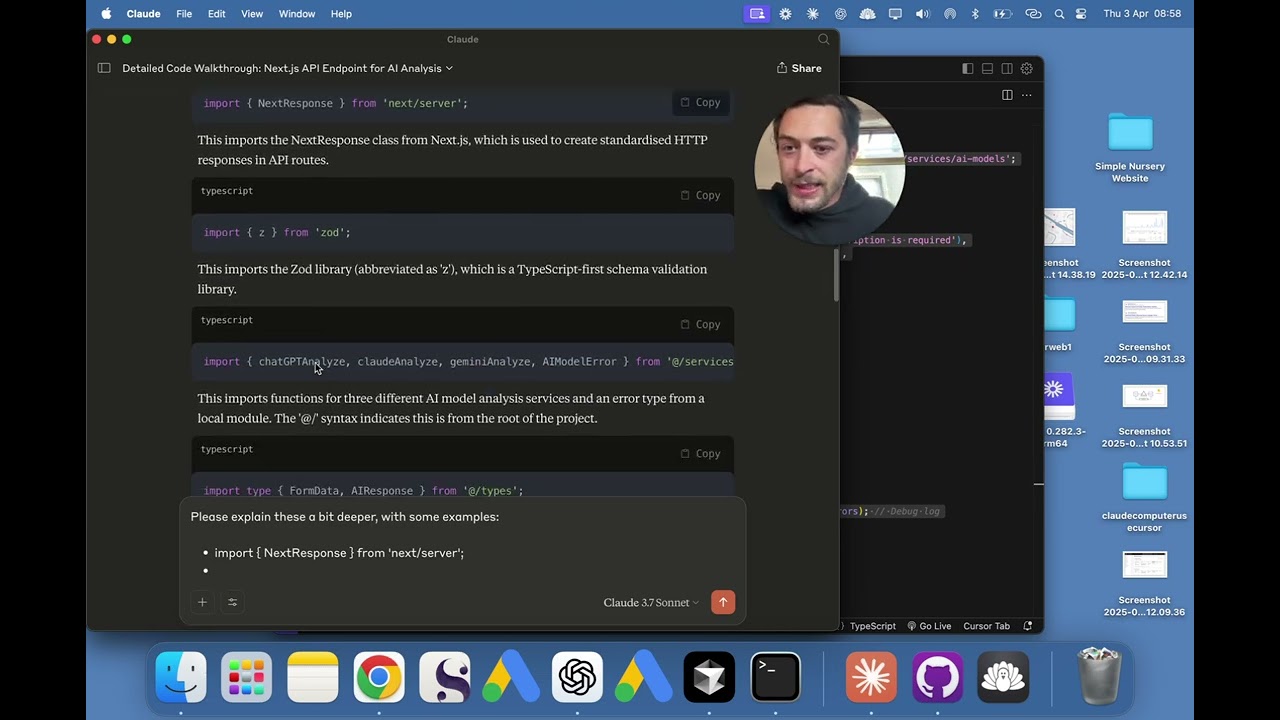
Task: Open TablePlus-like peacock app in Dock
Action: point(1003,678)
